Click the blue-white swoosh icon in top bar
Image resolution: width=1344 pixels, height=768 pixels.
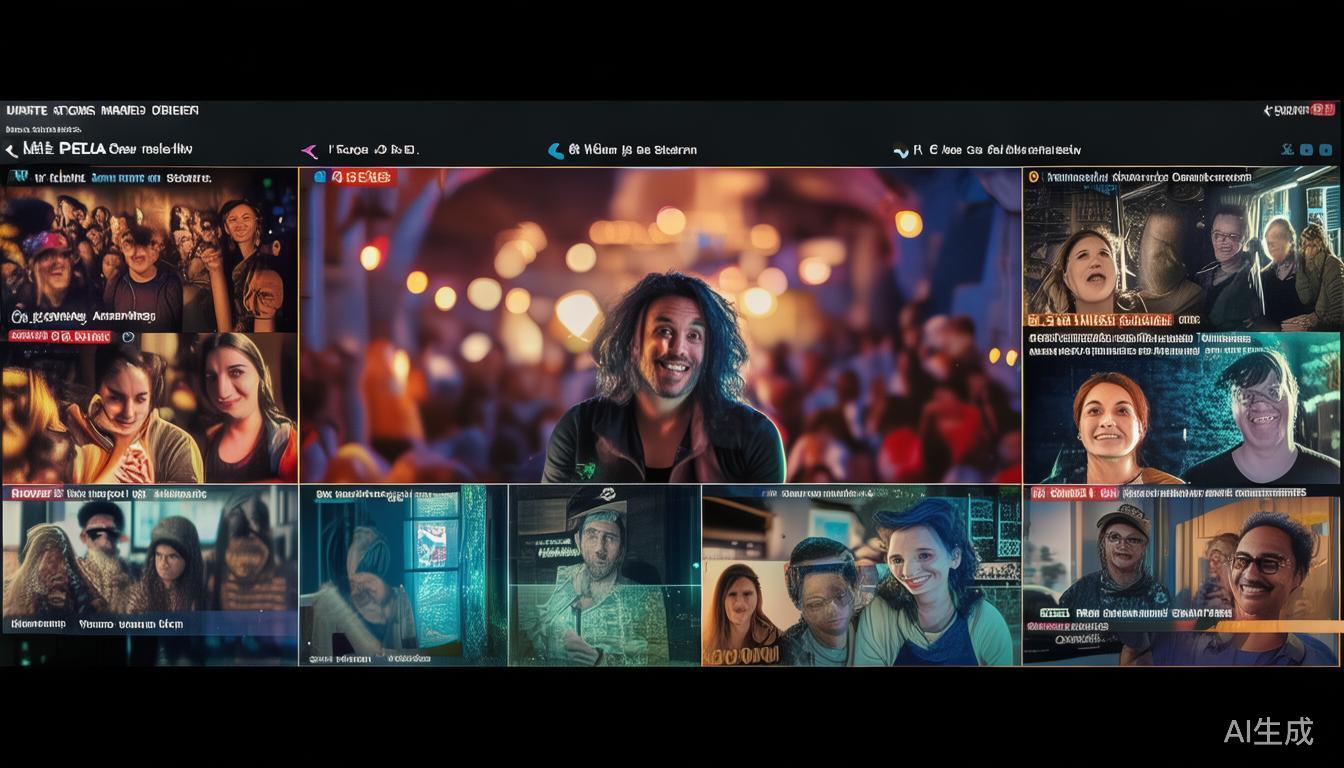tap(901, 151)
